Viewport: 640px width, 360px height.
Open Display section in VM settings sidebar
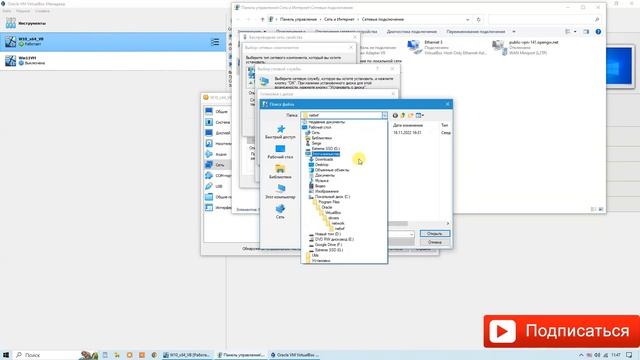click(x=217, y=133)
